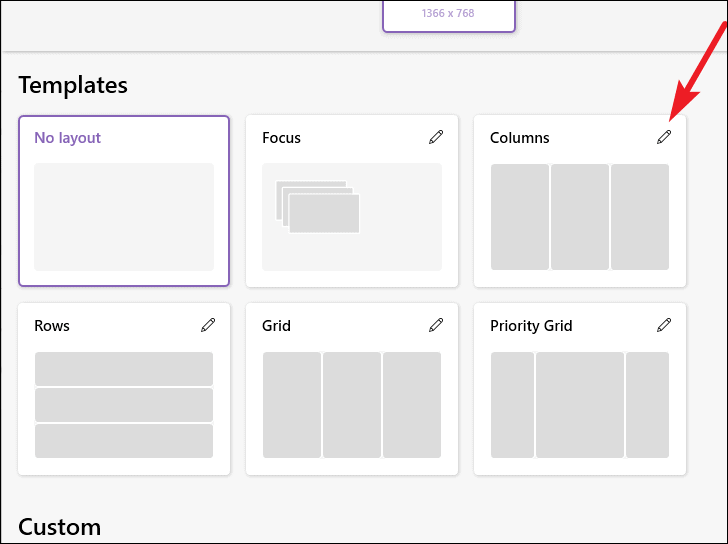Pick the Rows layout preview
Screen dimensions: 728x544
(124, 405)
